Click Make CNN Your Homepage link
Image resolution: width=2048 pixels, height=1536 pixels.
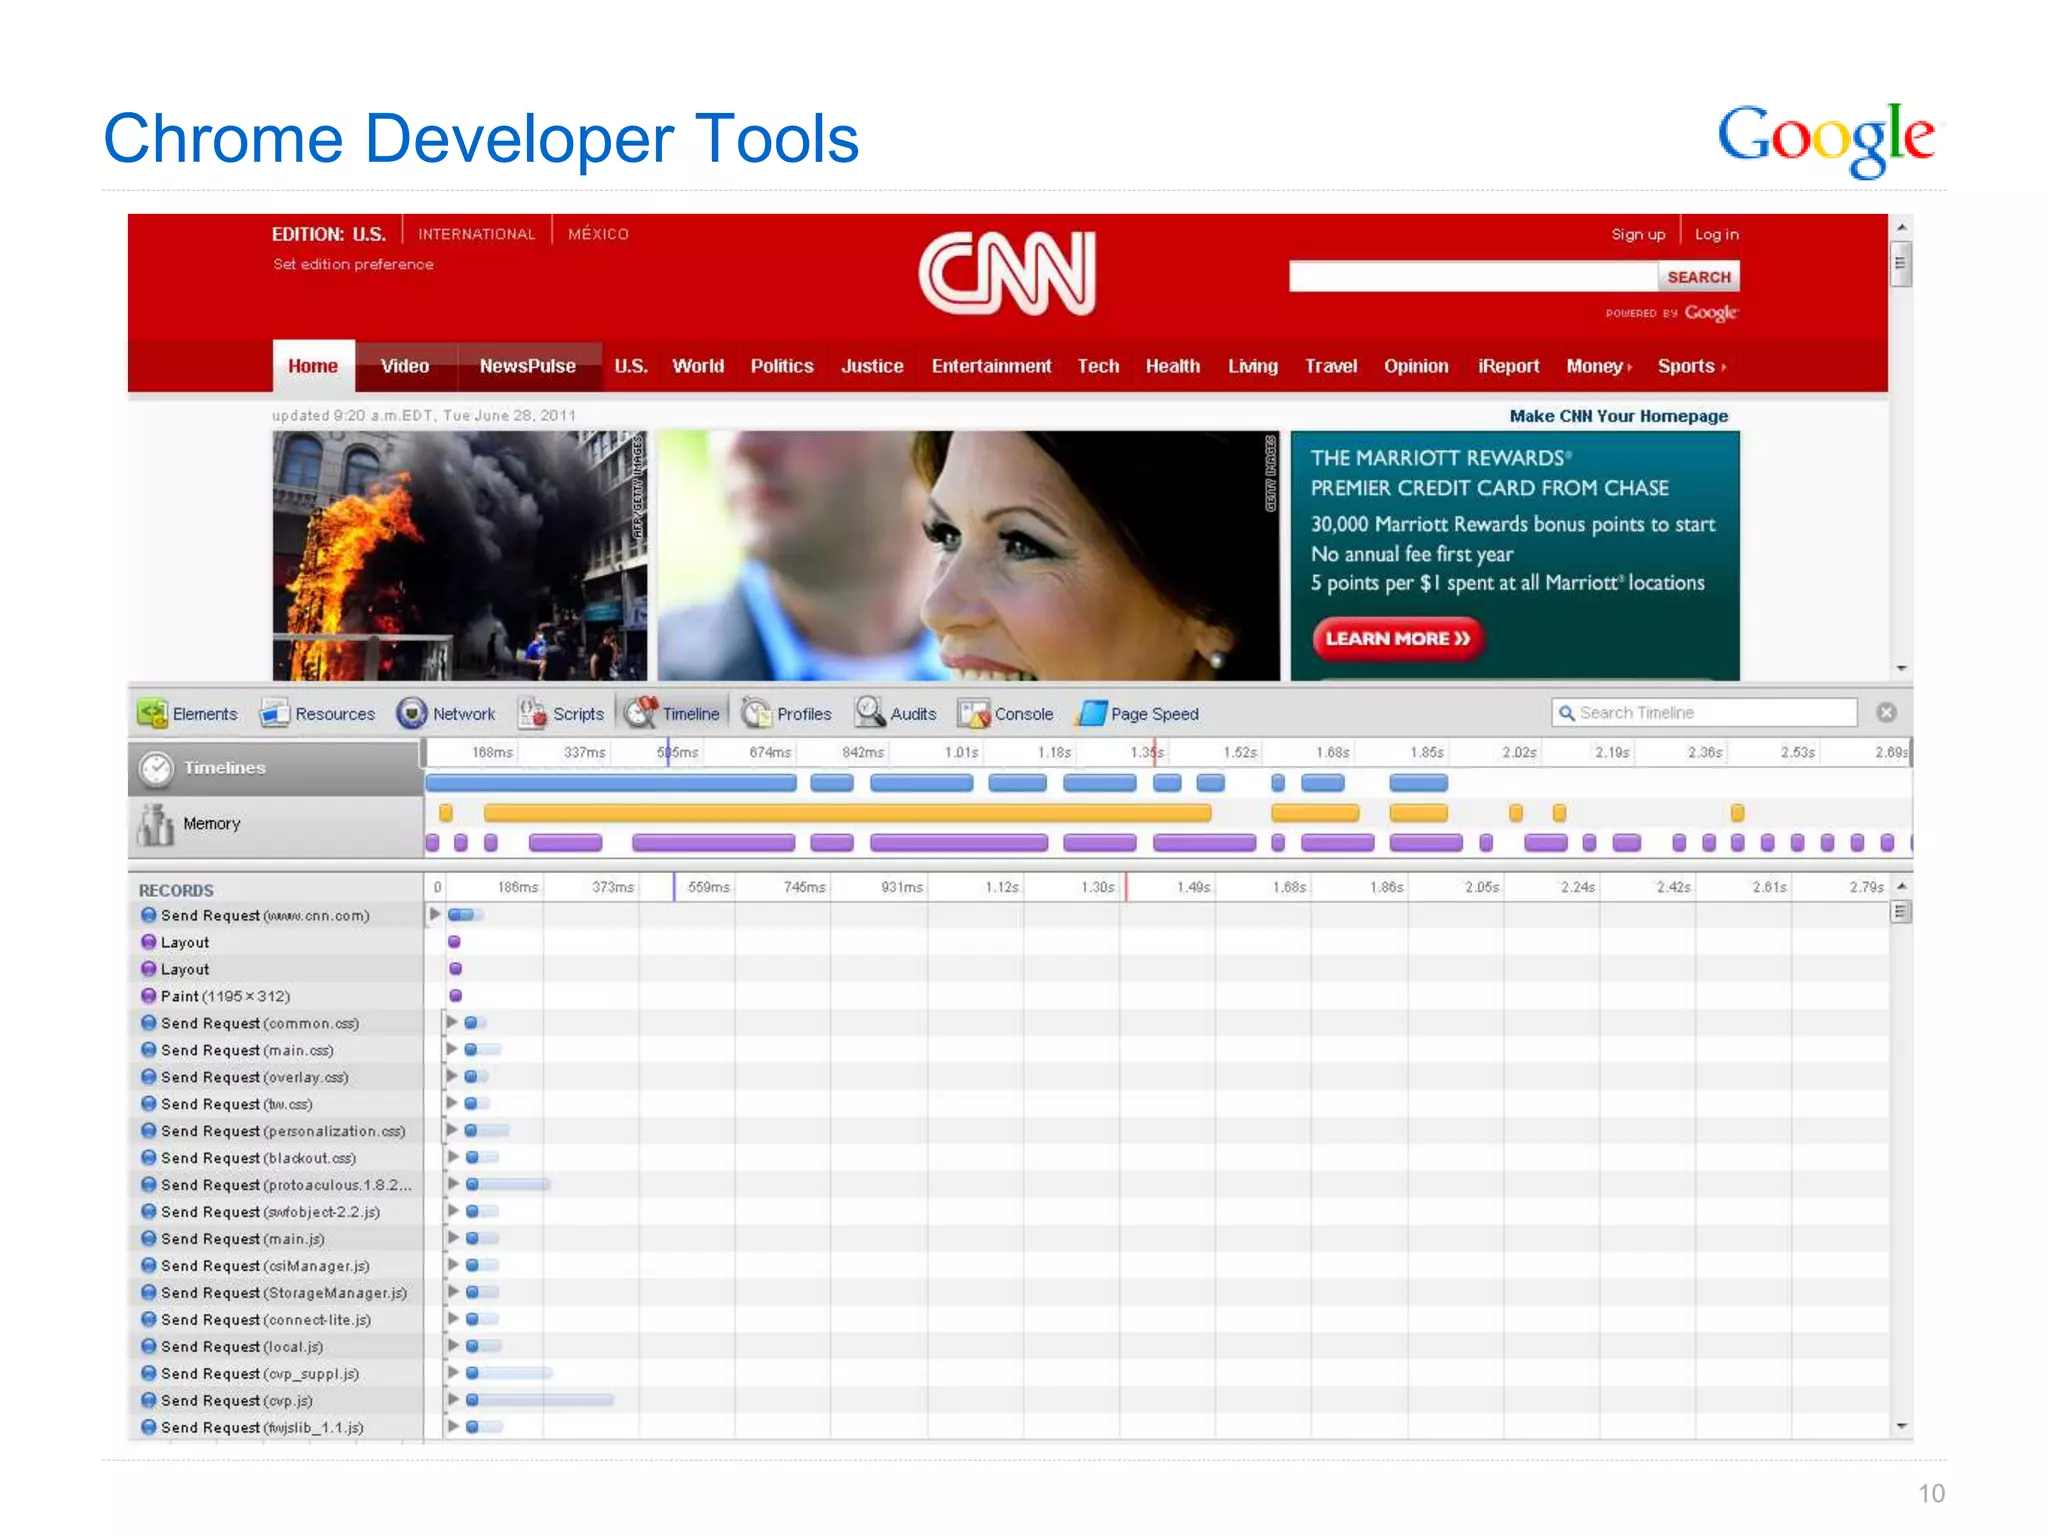coord(1618,416)
